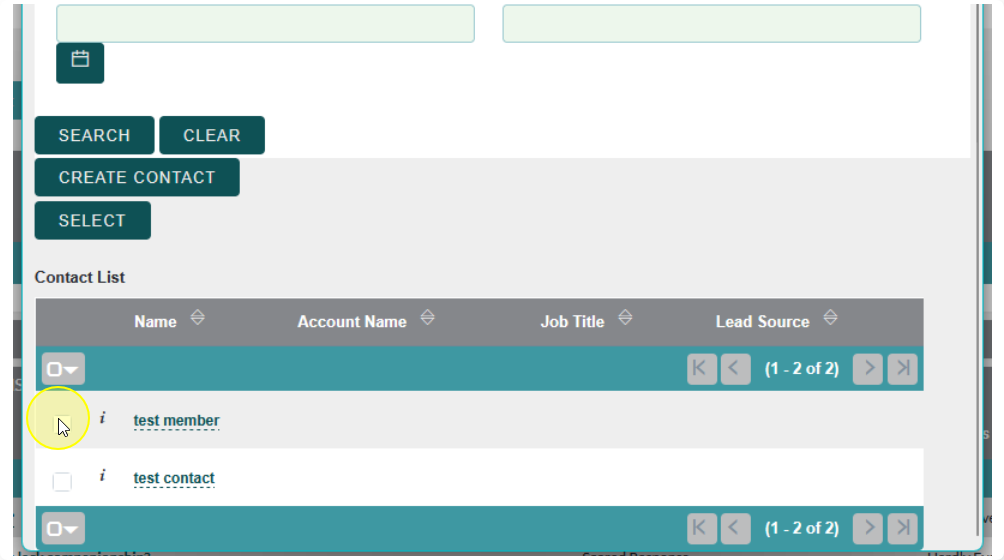
Task: Check the test member row checkbox
Action: pos(62,423)
